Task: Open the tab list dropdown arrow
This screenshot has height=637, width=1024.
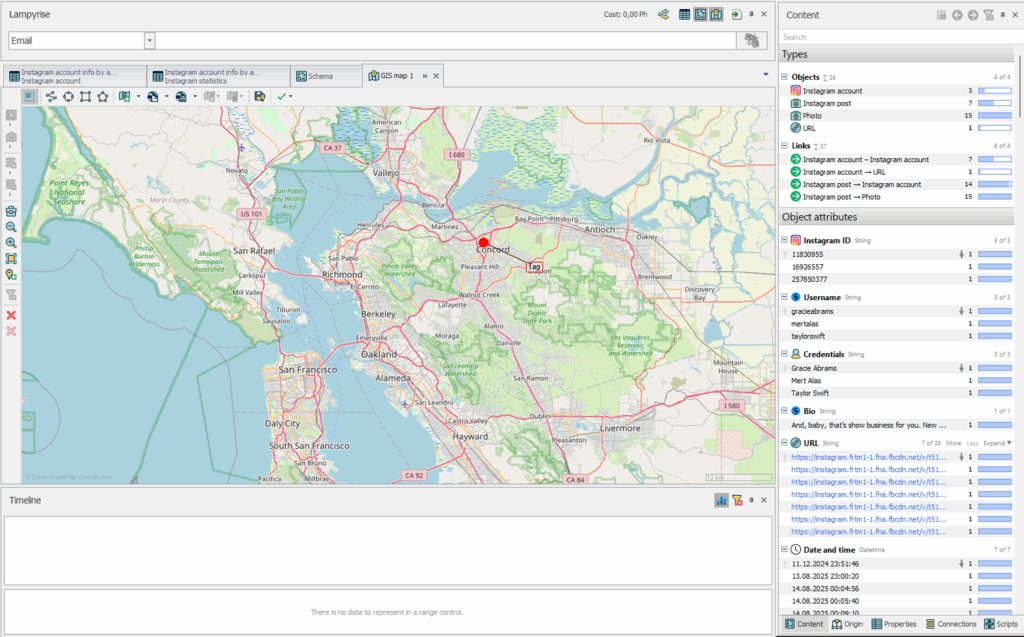Action: (765, 74)
